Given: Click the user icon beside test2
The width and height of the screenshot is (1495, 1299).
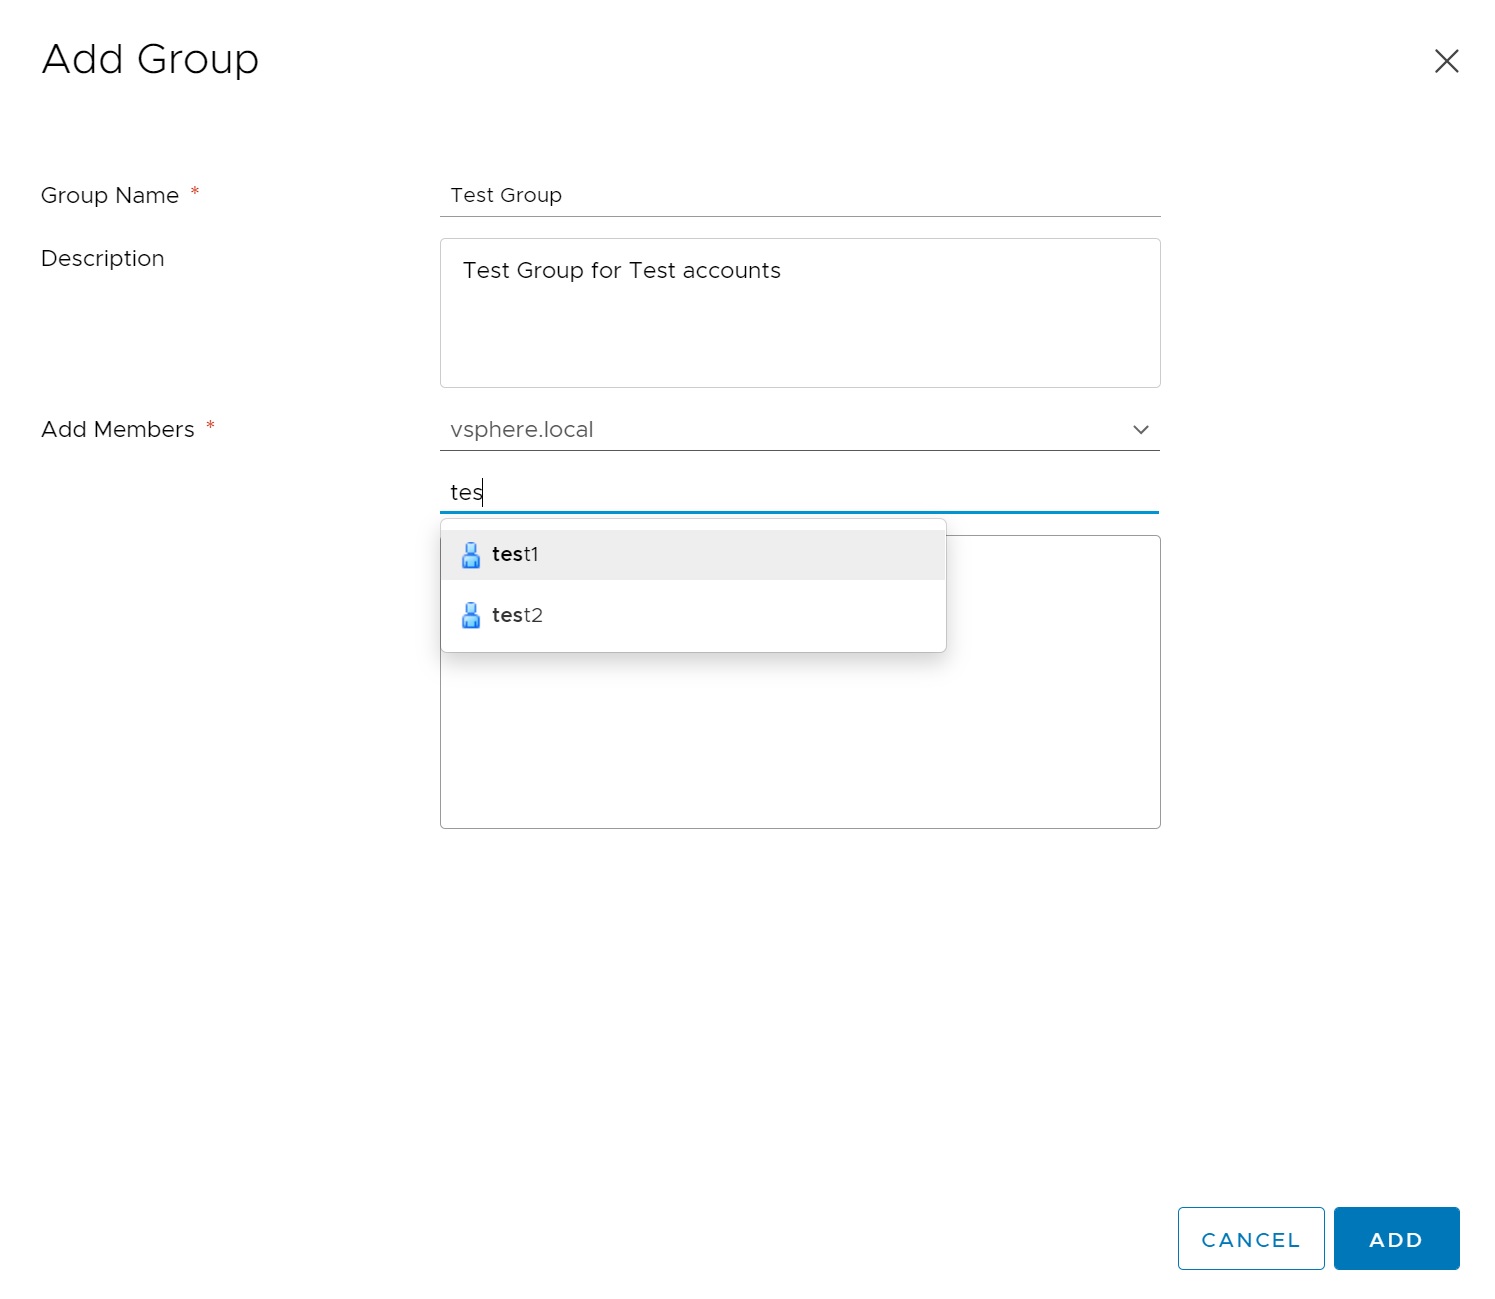Looking at the screenshot, I should [471, 616].
